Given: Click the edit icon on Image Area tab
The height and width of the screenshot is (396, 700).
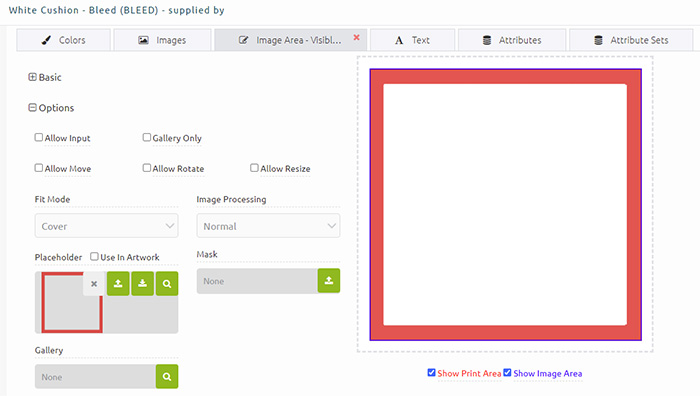Looking at the screenshot, I should (x=243, y=40).
